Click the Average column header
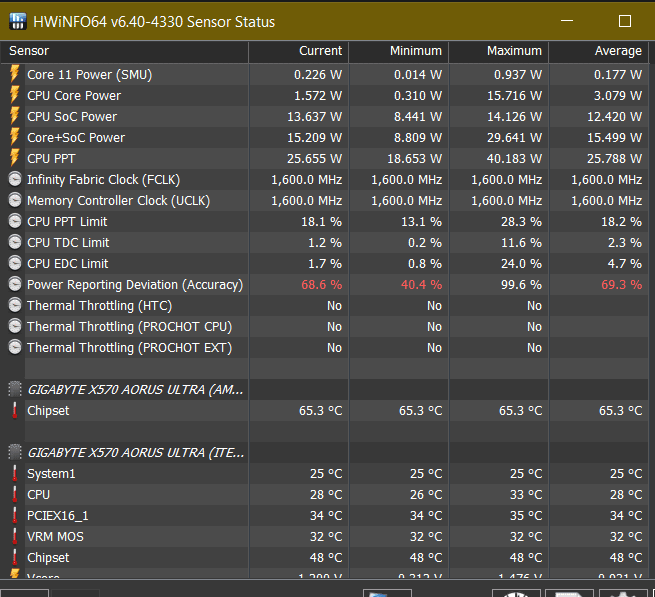Image resolution: width=655 pixels, height=597 pixels. tap(599, 51)
